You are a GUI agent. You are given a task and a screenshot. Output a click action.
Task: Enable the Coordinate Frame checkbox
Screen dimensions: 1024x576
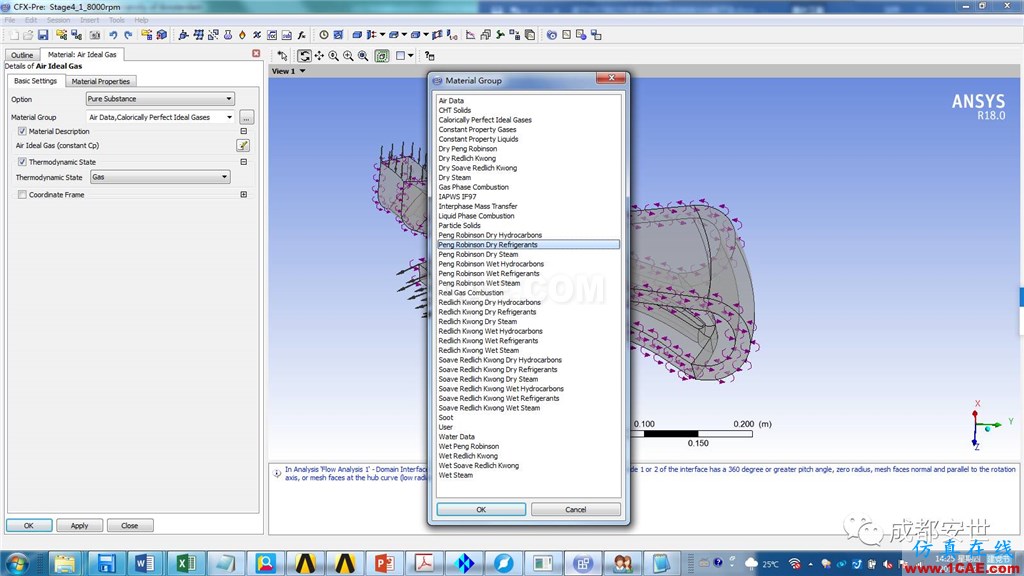22,195
